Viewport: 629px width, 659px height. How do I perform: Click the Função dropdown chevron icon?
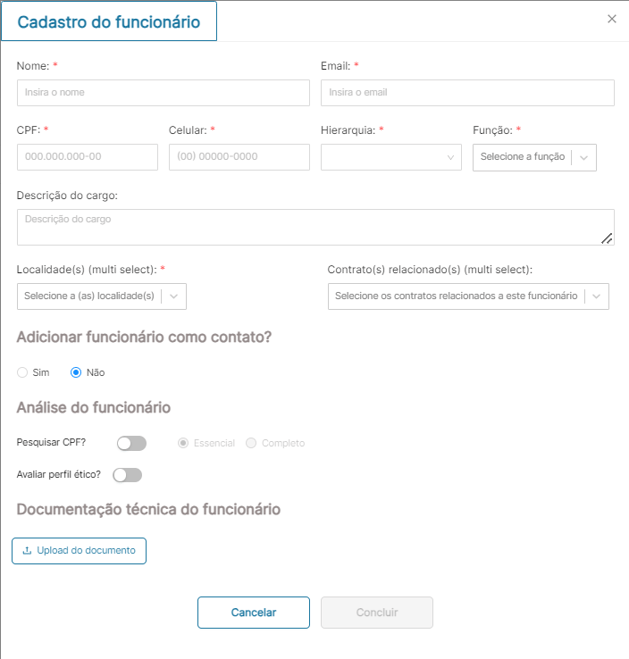[x=584, y=158]
